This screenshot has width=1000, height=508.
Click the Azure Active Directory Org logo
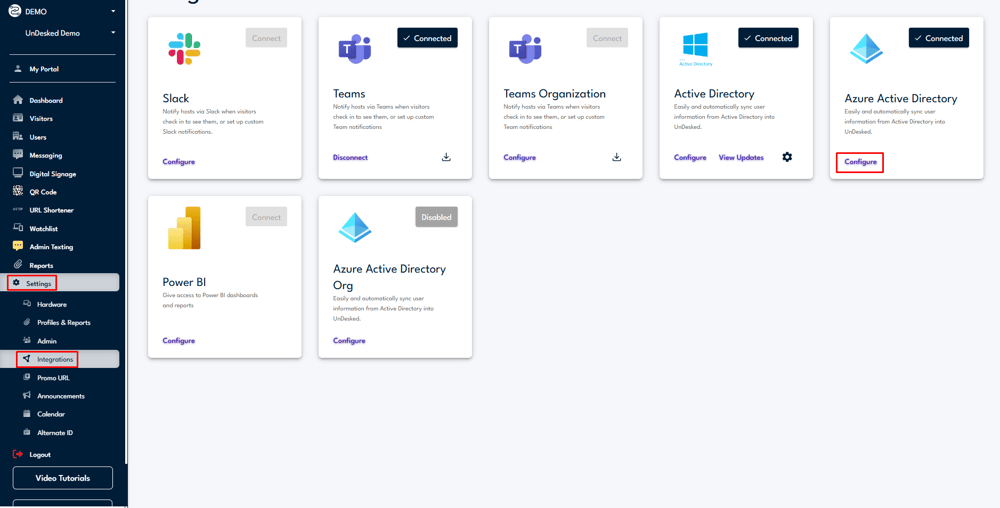pos(354,228)
